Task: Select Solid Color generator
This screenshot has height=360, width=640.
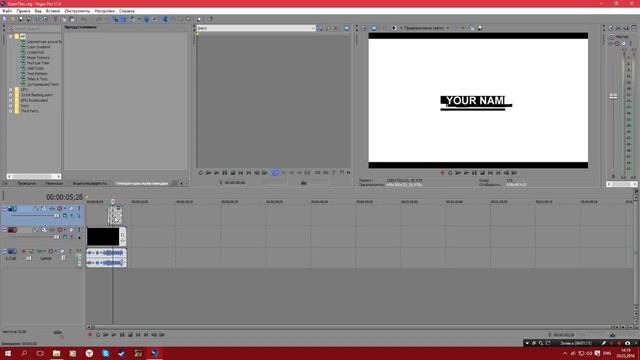Action: (35, 68)
